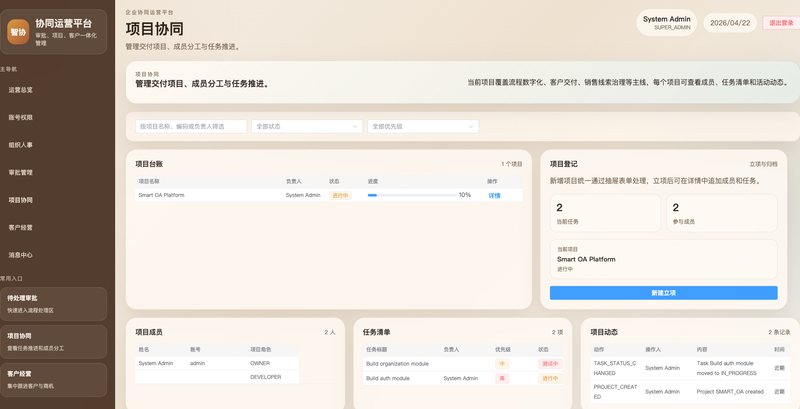
Task: Open the 全部状态 status dropdown
Action: click(x=307, y=126)
